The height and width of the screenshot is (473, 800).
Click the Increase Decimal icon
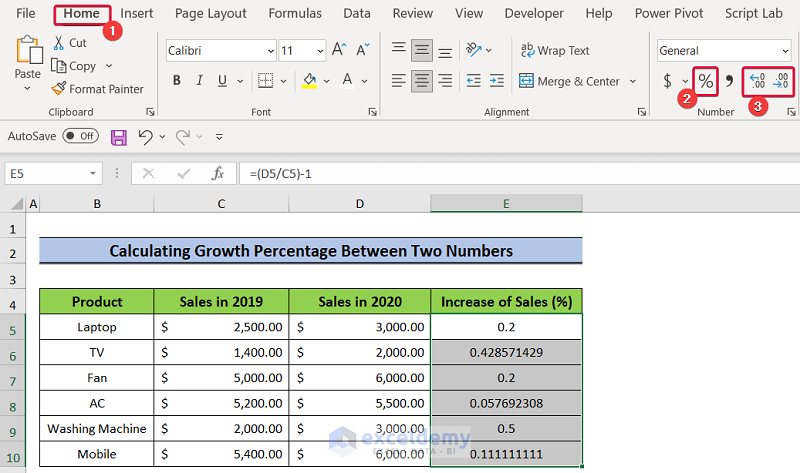coord(759,81)
